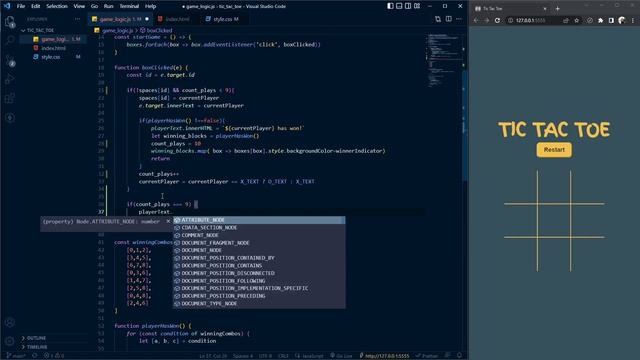This screenshot has height=360, width=640.
Task: Click JavaScript language mode in status bar
Action: [310, 356]
